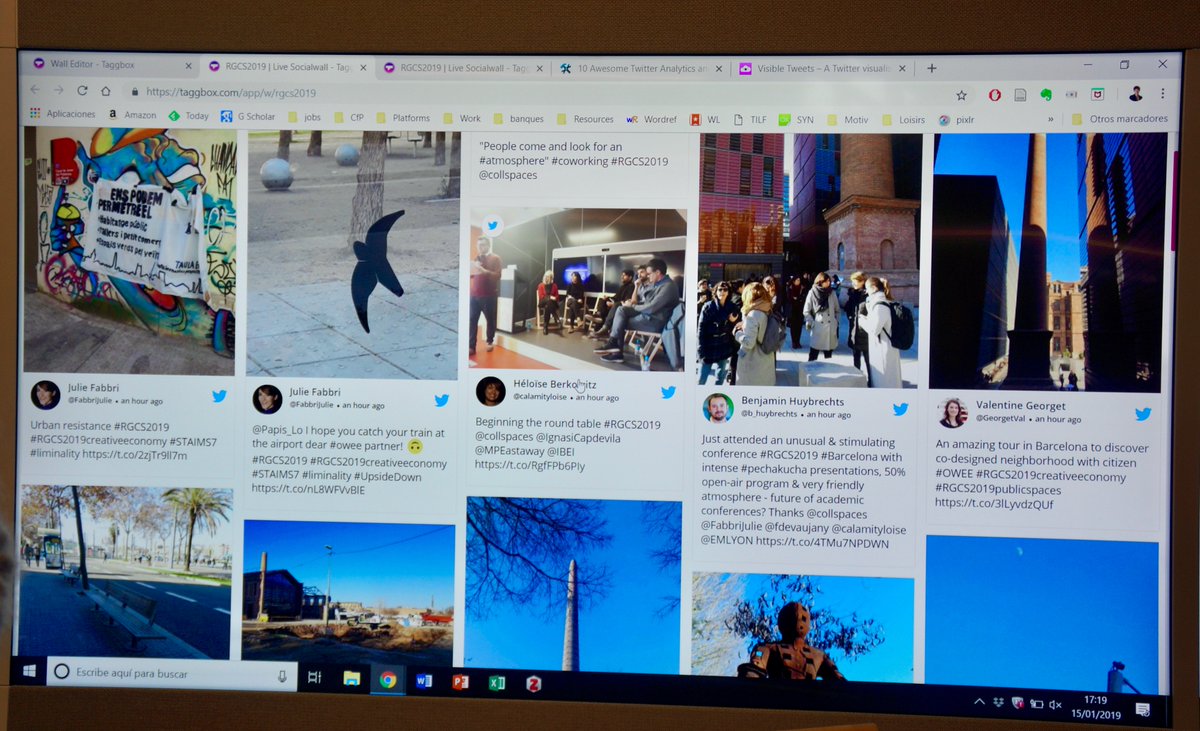Switch to the Wall Editor - Taggbox tab
This screenshot has width=1200, height=731.
click(110, 65)
